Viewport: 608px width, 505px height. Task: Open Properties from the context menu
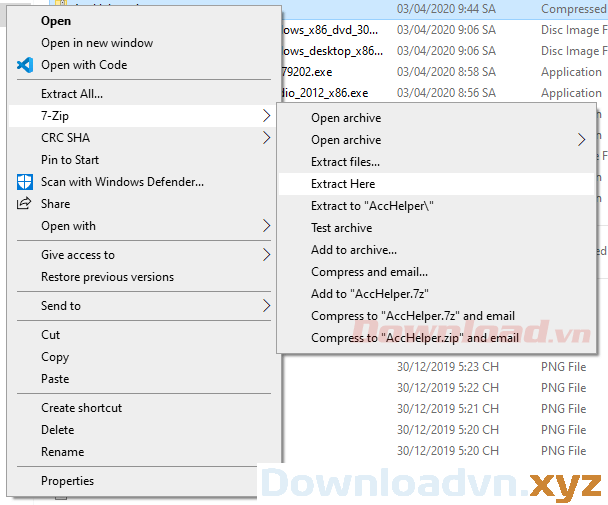(x=67, y=481)
